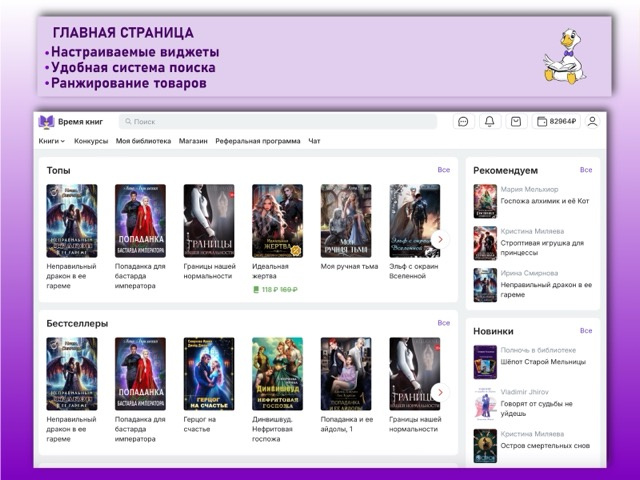
Task: Open Строптивая игрушка thumbnail
Action: tap(485, 243)
